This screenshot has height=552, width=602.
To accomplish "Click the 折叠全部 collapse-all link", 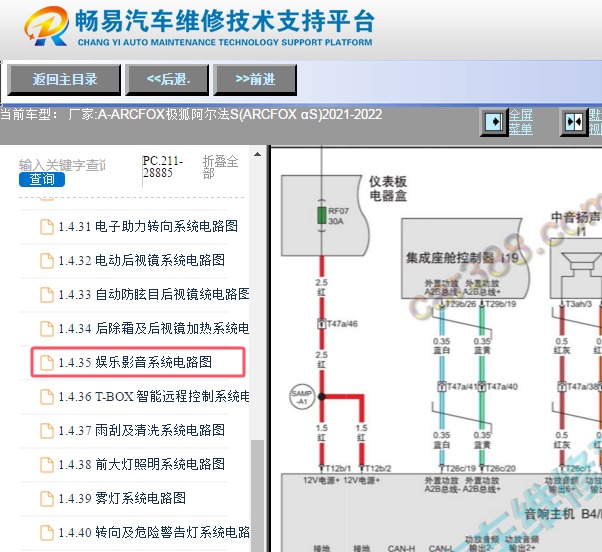I will pos(220,167).
